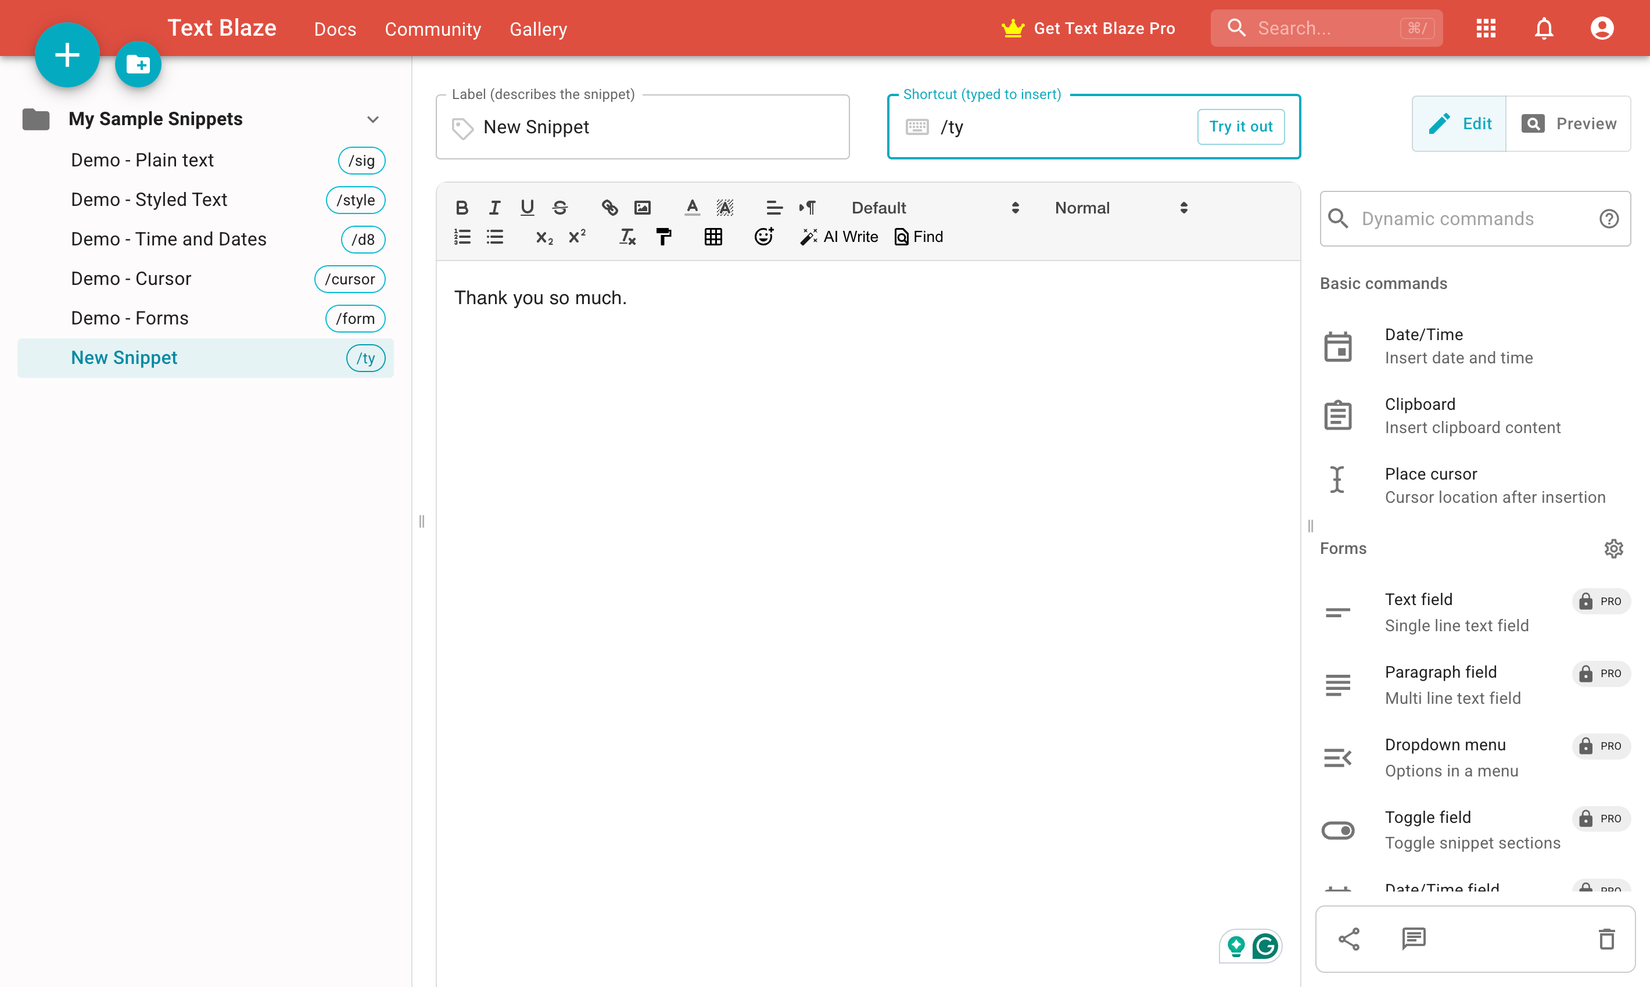Click Get Text Blaze Pro link
The image size is (1650, 987).
[x=1103, y=28]
